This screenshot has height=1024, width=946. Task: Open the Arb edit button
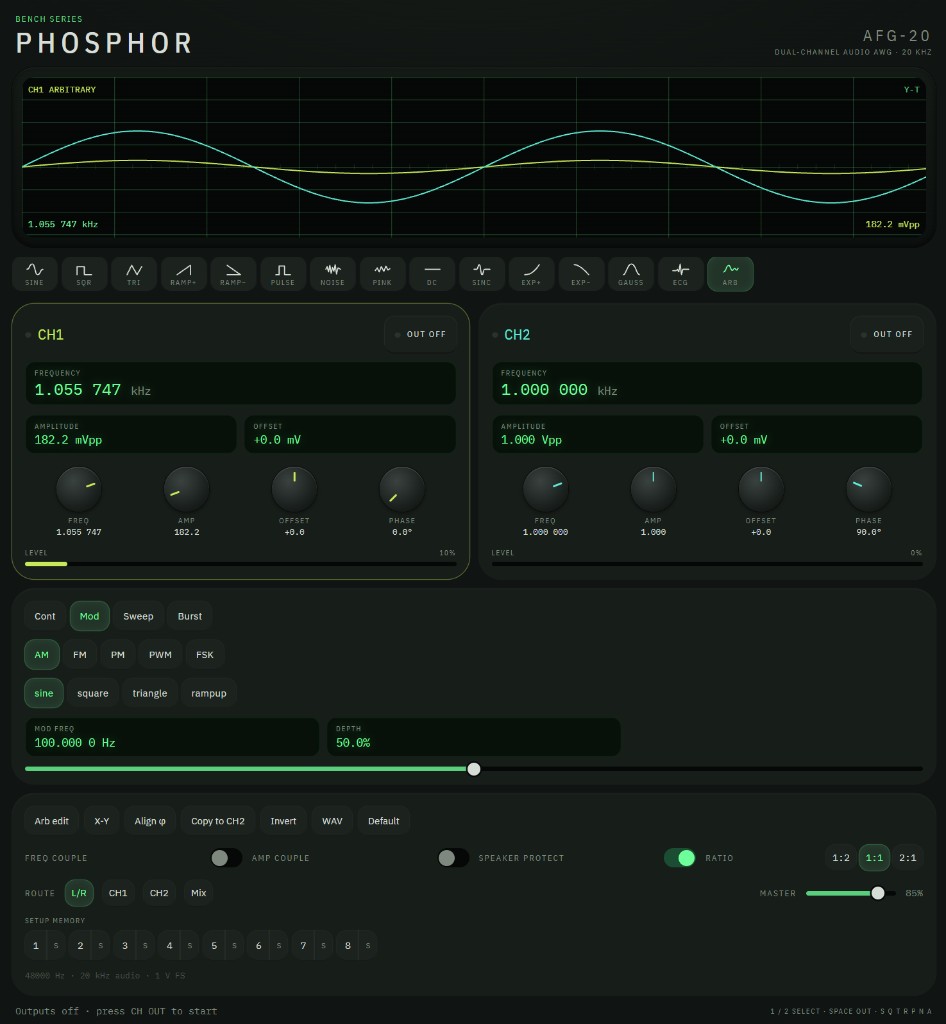(52, 821)
